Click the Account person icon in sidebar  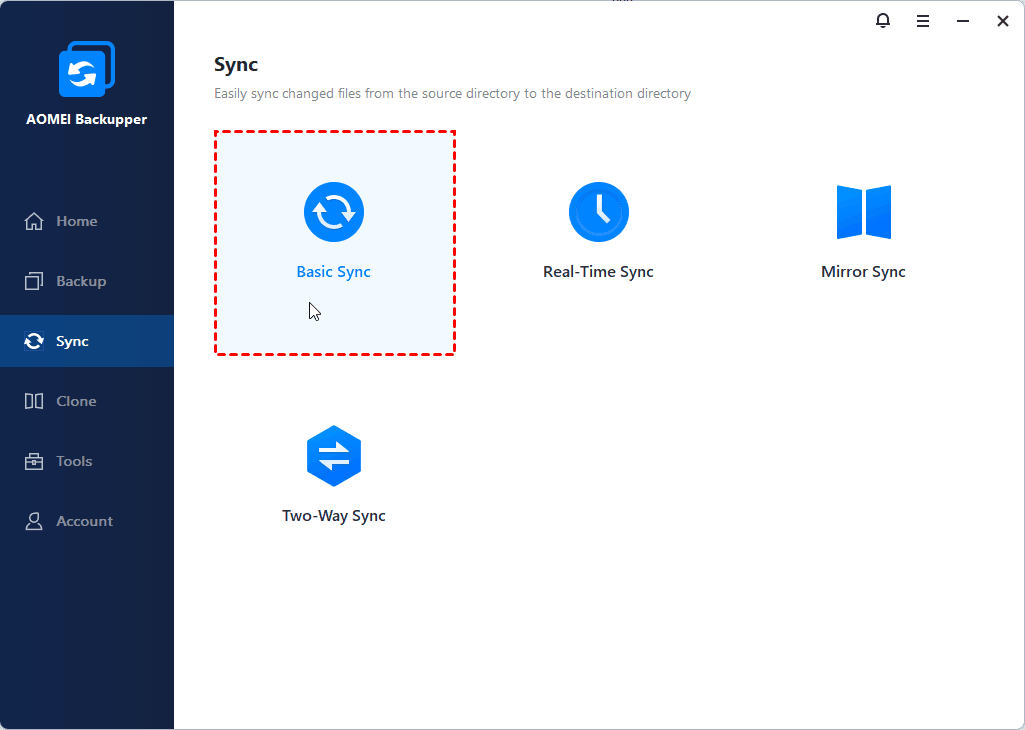34,521
